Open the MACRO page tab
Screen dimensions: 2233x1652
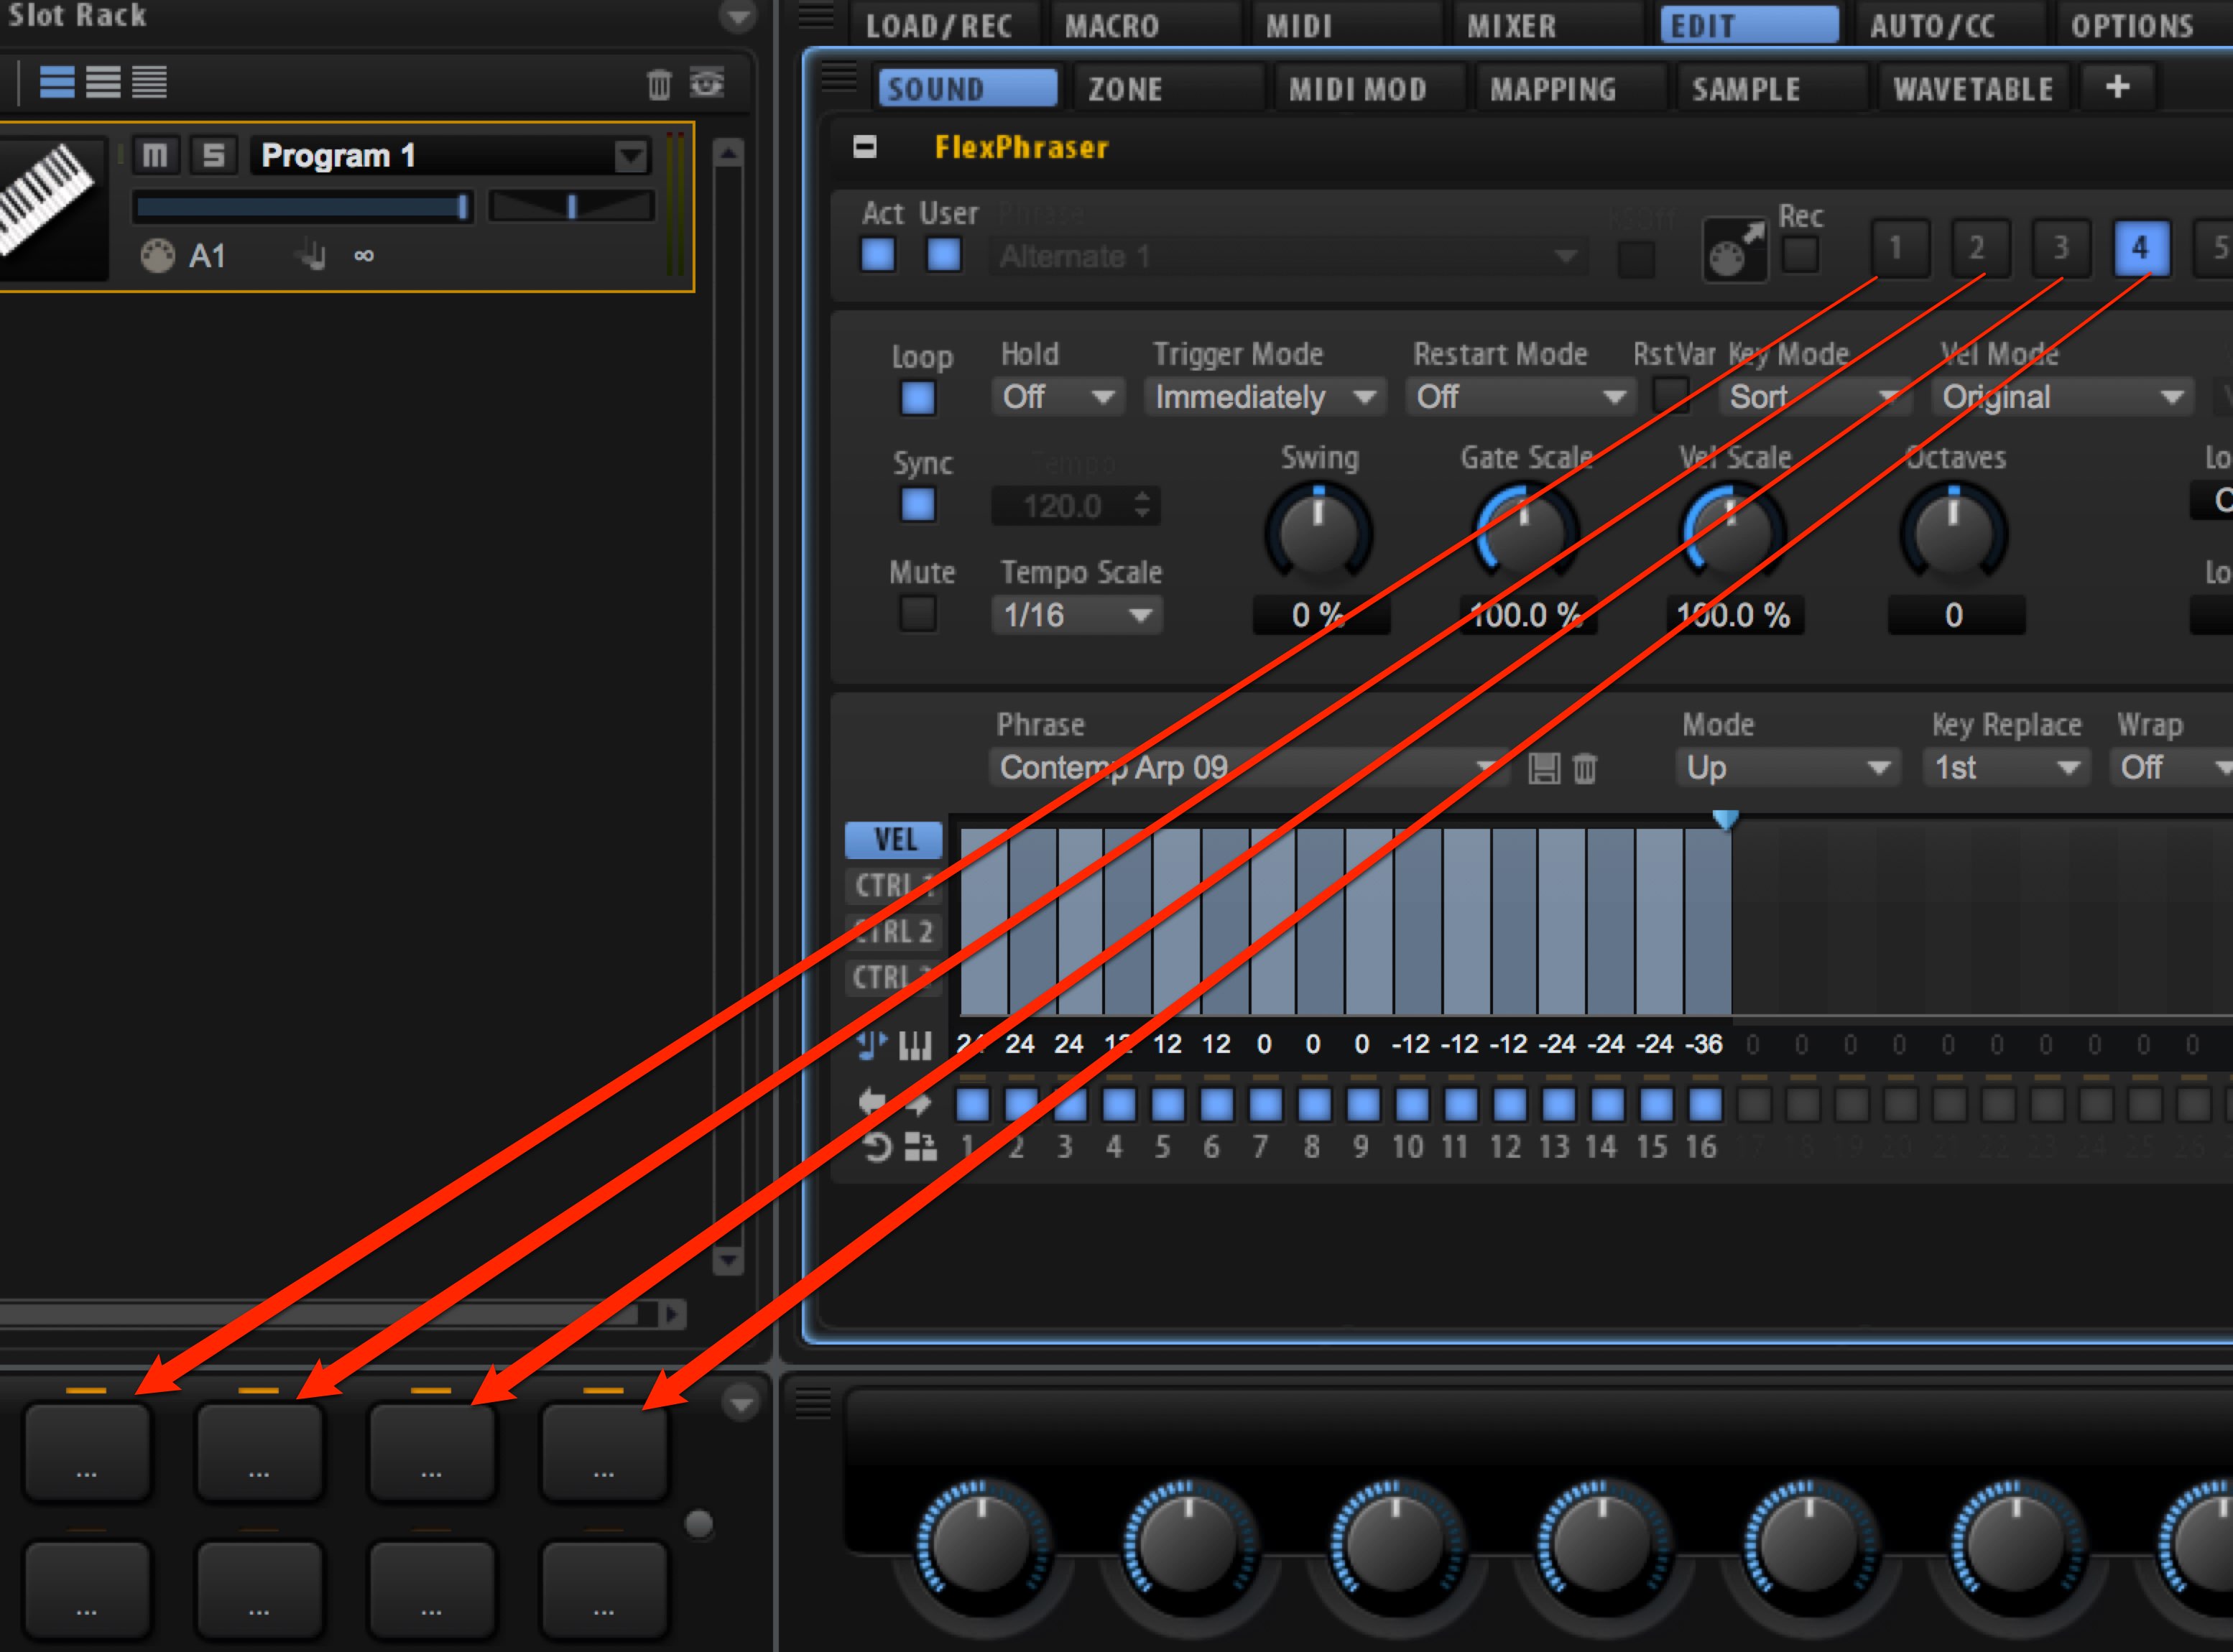pyautogui.click(x=1112, y=25)
